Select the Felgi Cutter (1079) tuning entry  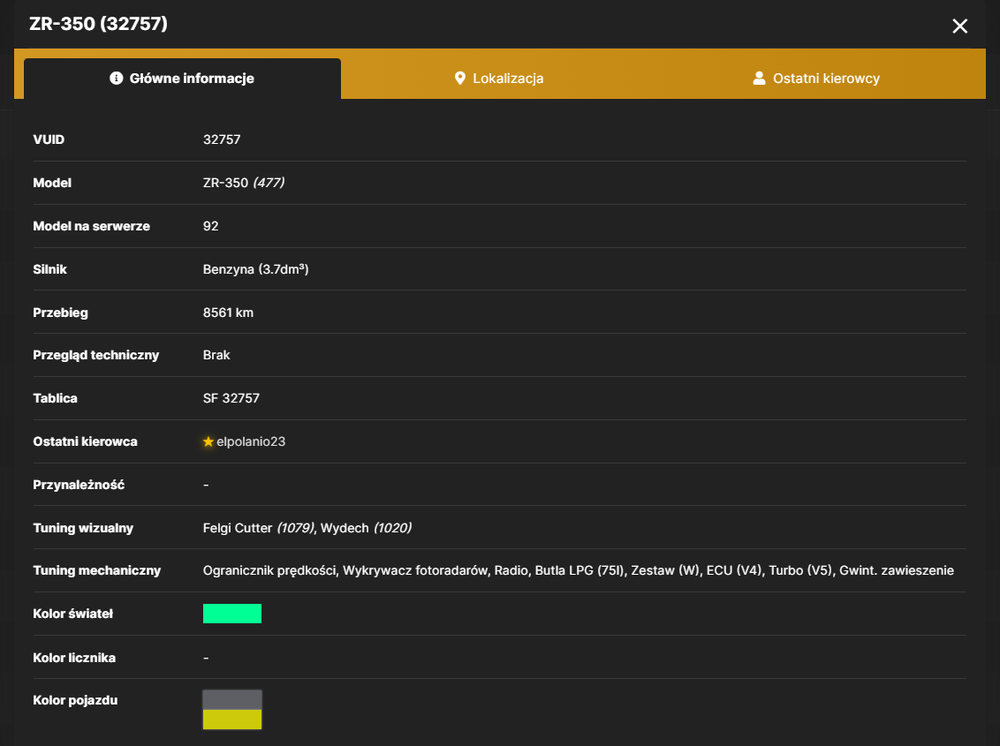click(x=258, y=528)
